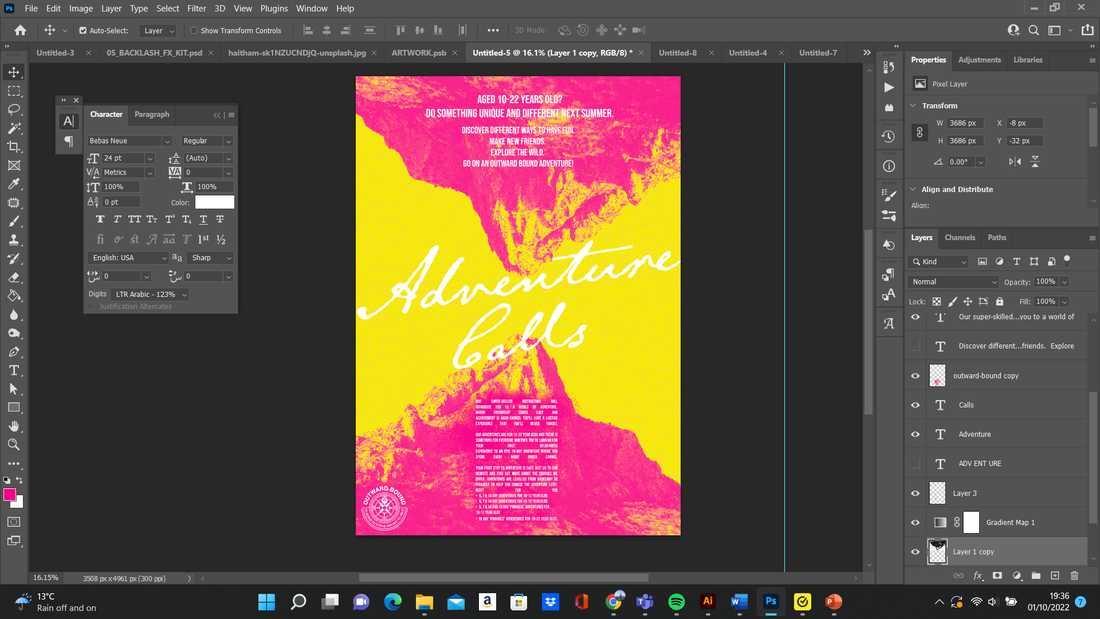
Task: Click the layer Opacity field
Action: (1046, 282)
